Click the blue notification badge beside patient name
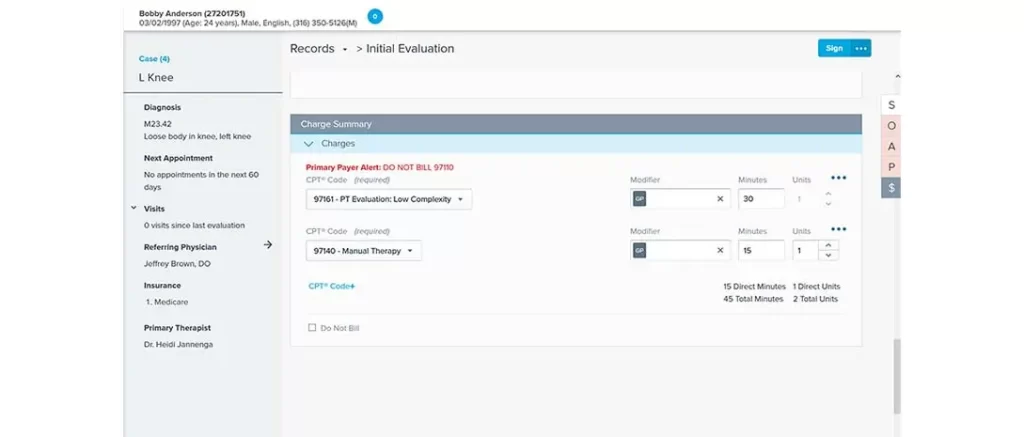Image resolution: width=1024 pixels, height=437 pixels. click(x=375, y=16)
